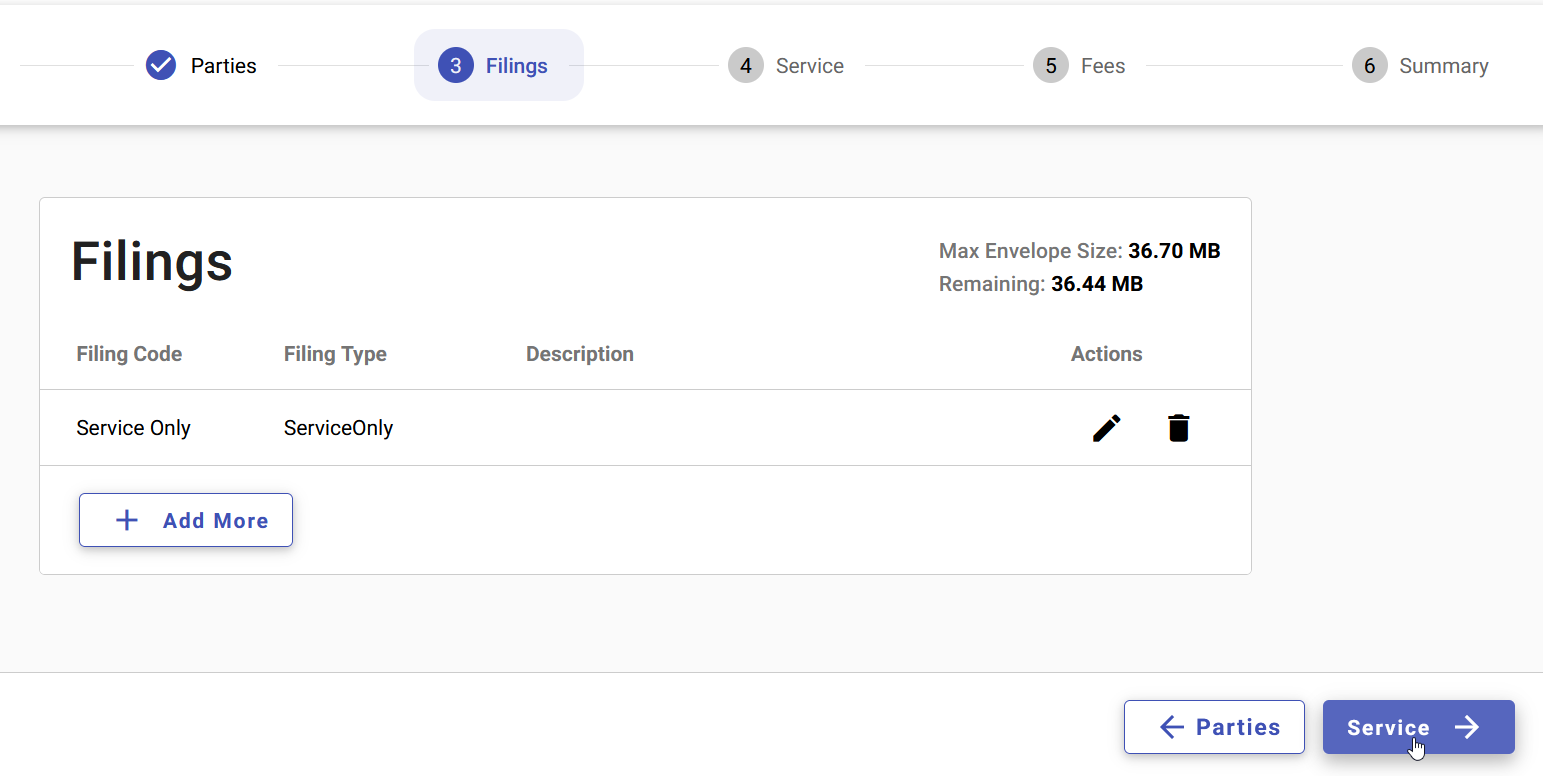Click the Filing Code column header
Screen dimensions: 1543x776
click(x=129, y=354)
